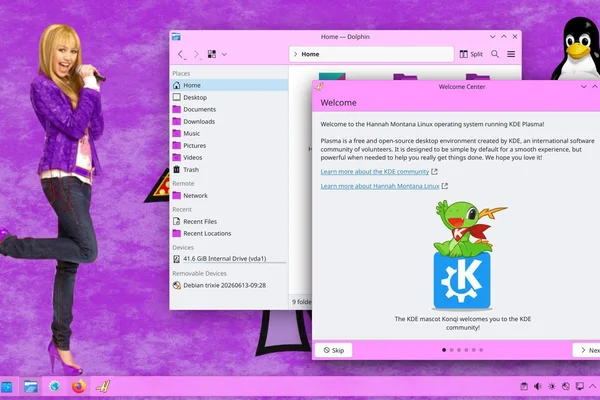Open application launcher in taskbar
The width and height of the screenshot is (600, 400).
point(7,387)
